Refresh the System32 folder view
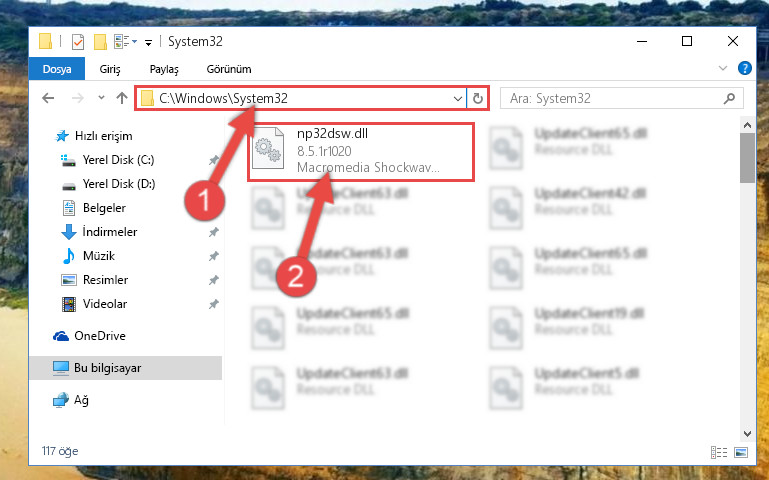This screenshot has height=480, width=769. [477, 99]
